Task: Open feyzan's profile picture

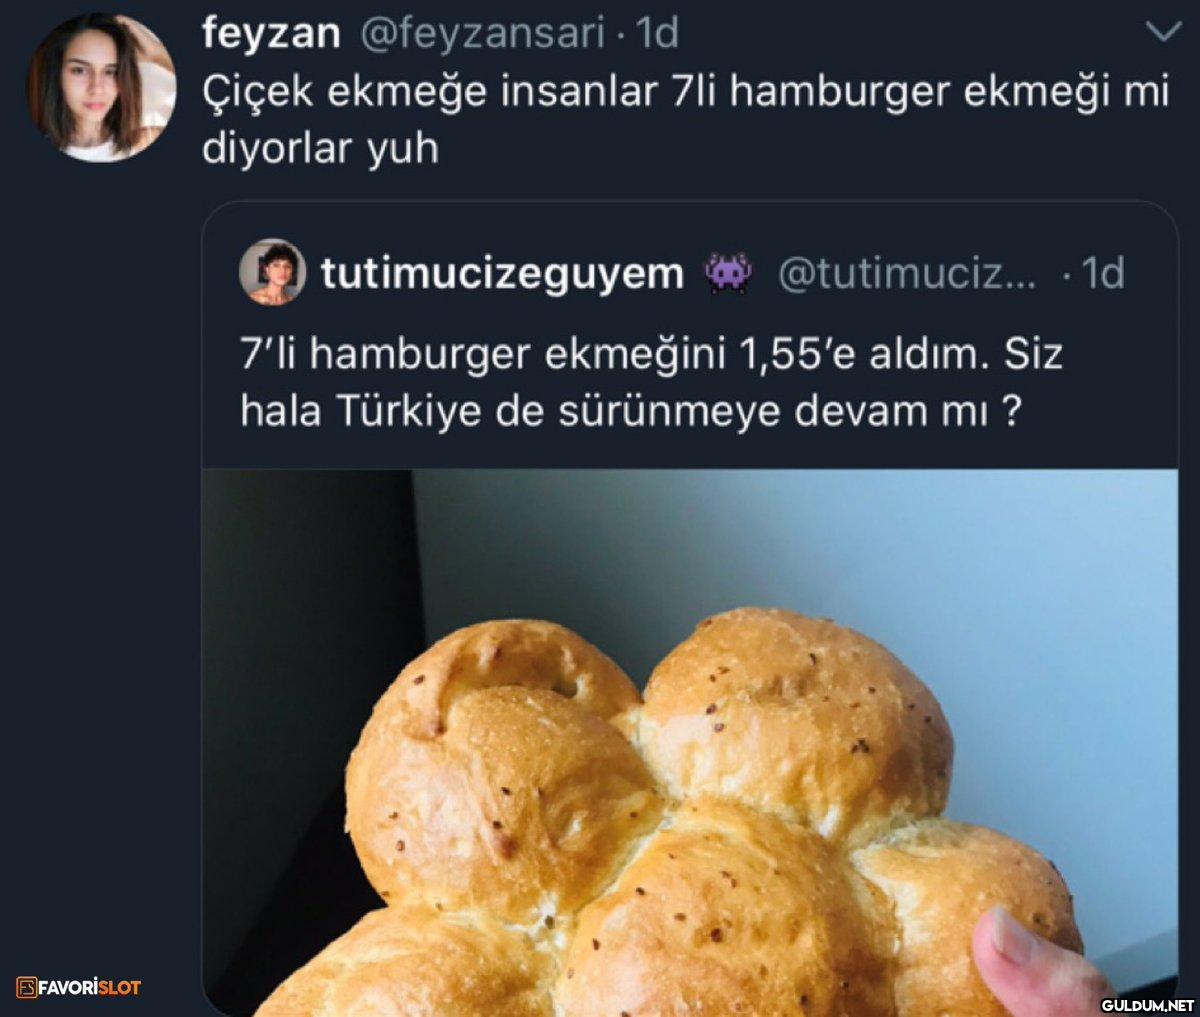Action: click(101, 87)
